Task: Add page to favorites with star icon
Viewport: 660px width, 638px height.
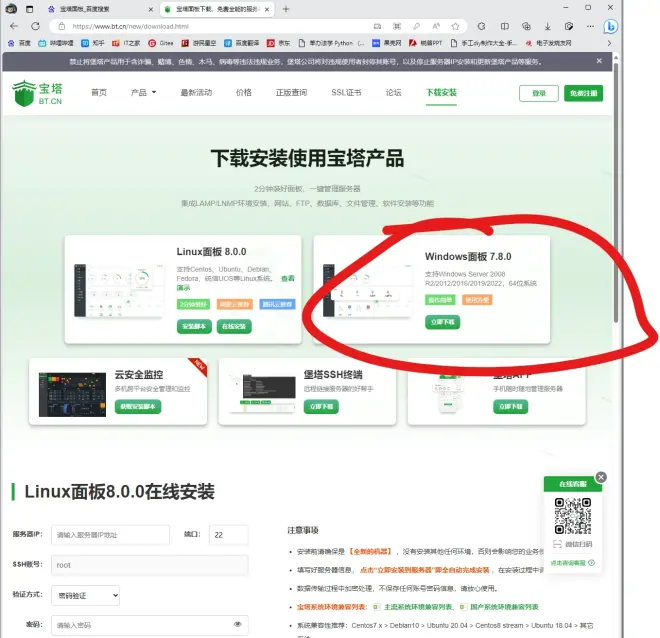Action: (x=455, y=26)
